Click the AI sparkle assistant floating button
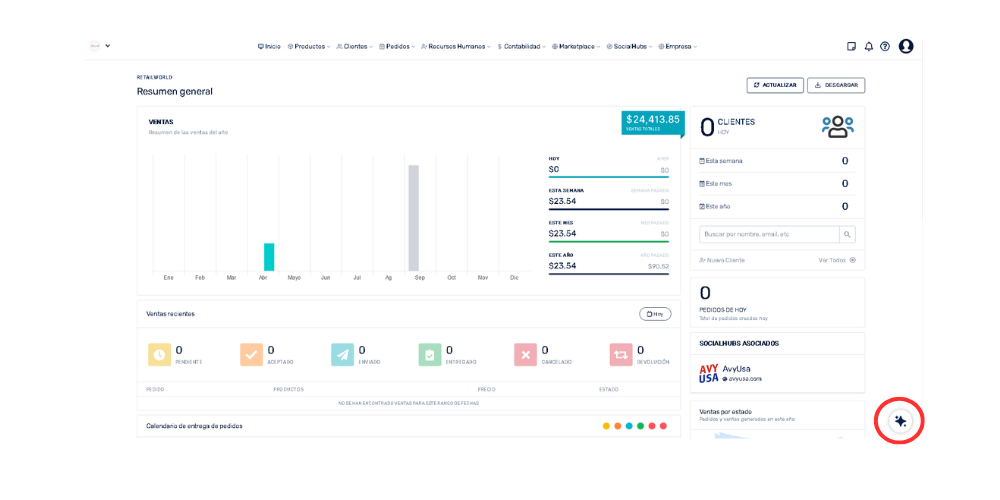Viewport: 1000px width, 500px height. click(900, 421)
